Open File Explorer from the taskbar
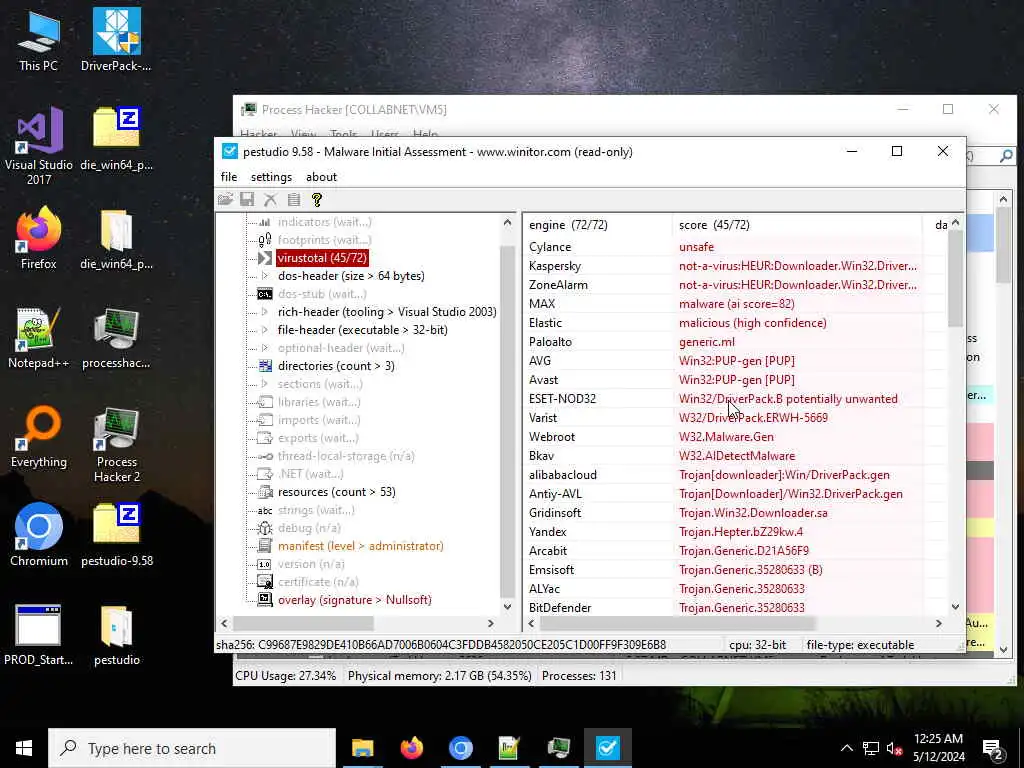Viewport: 1024px width, 768px height. click(362, 748)
